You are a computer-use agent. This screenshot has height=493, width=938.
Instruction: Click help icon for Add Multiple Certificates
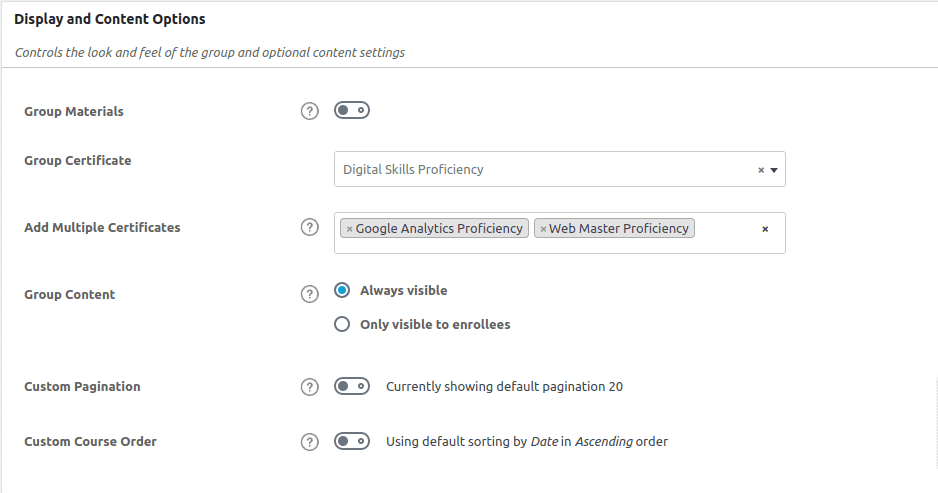(x=310, y=227)
